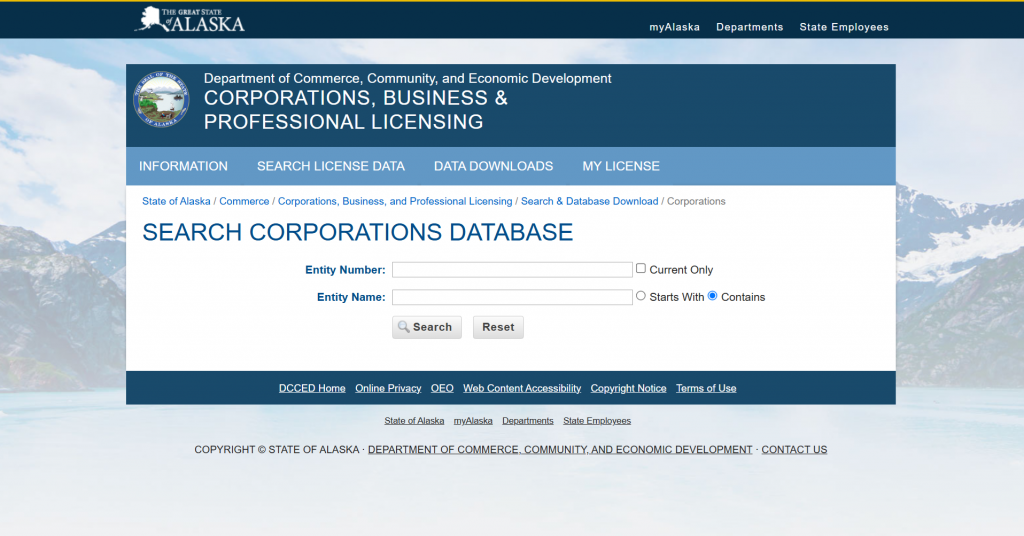The width and height of the screenshot is (1024, 536).
Task: Click the Great State of Alaska logo
Action: click(x=189, y=20)
